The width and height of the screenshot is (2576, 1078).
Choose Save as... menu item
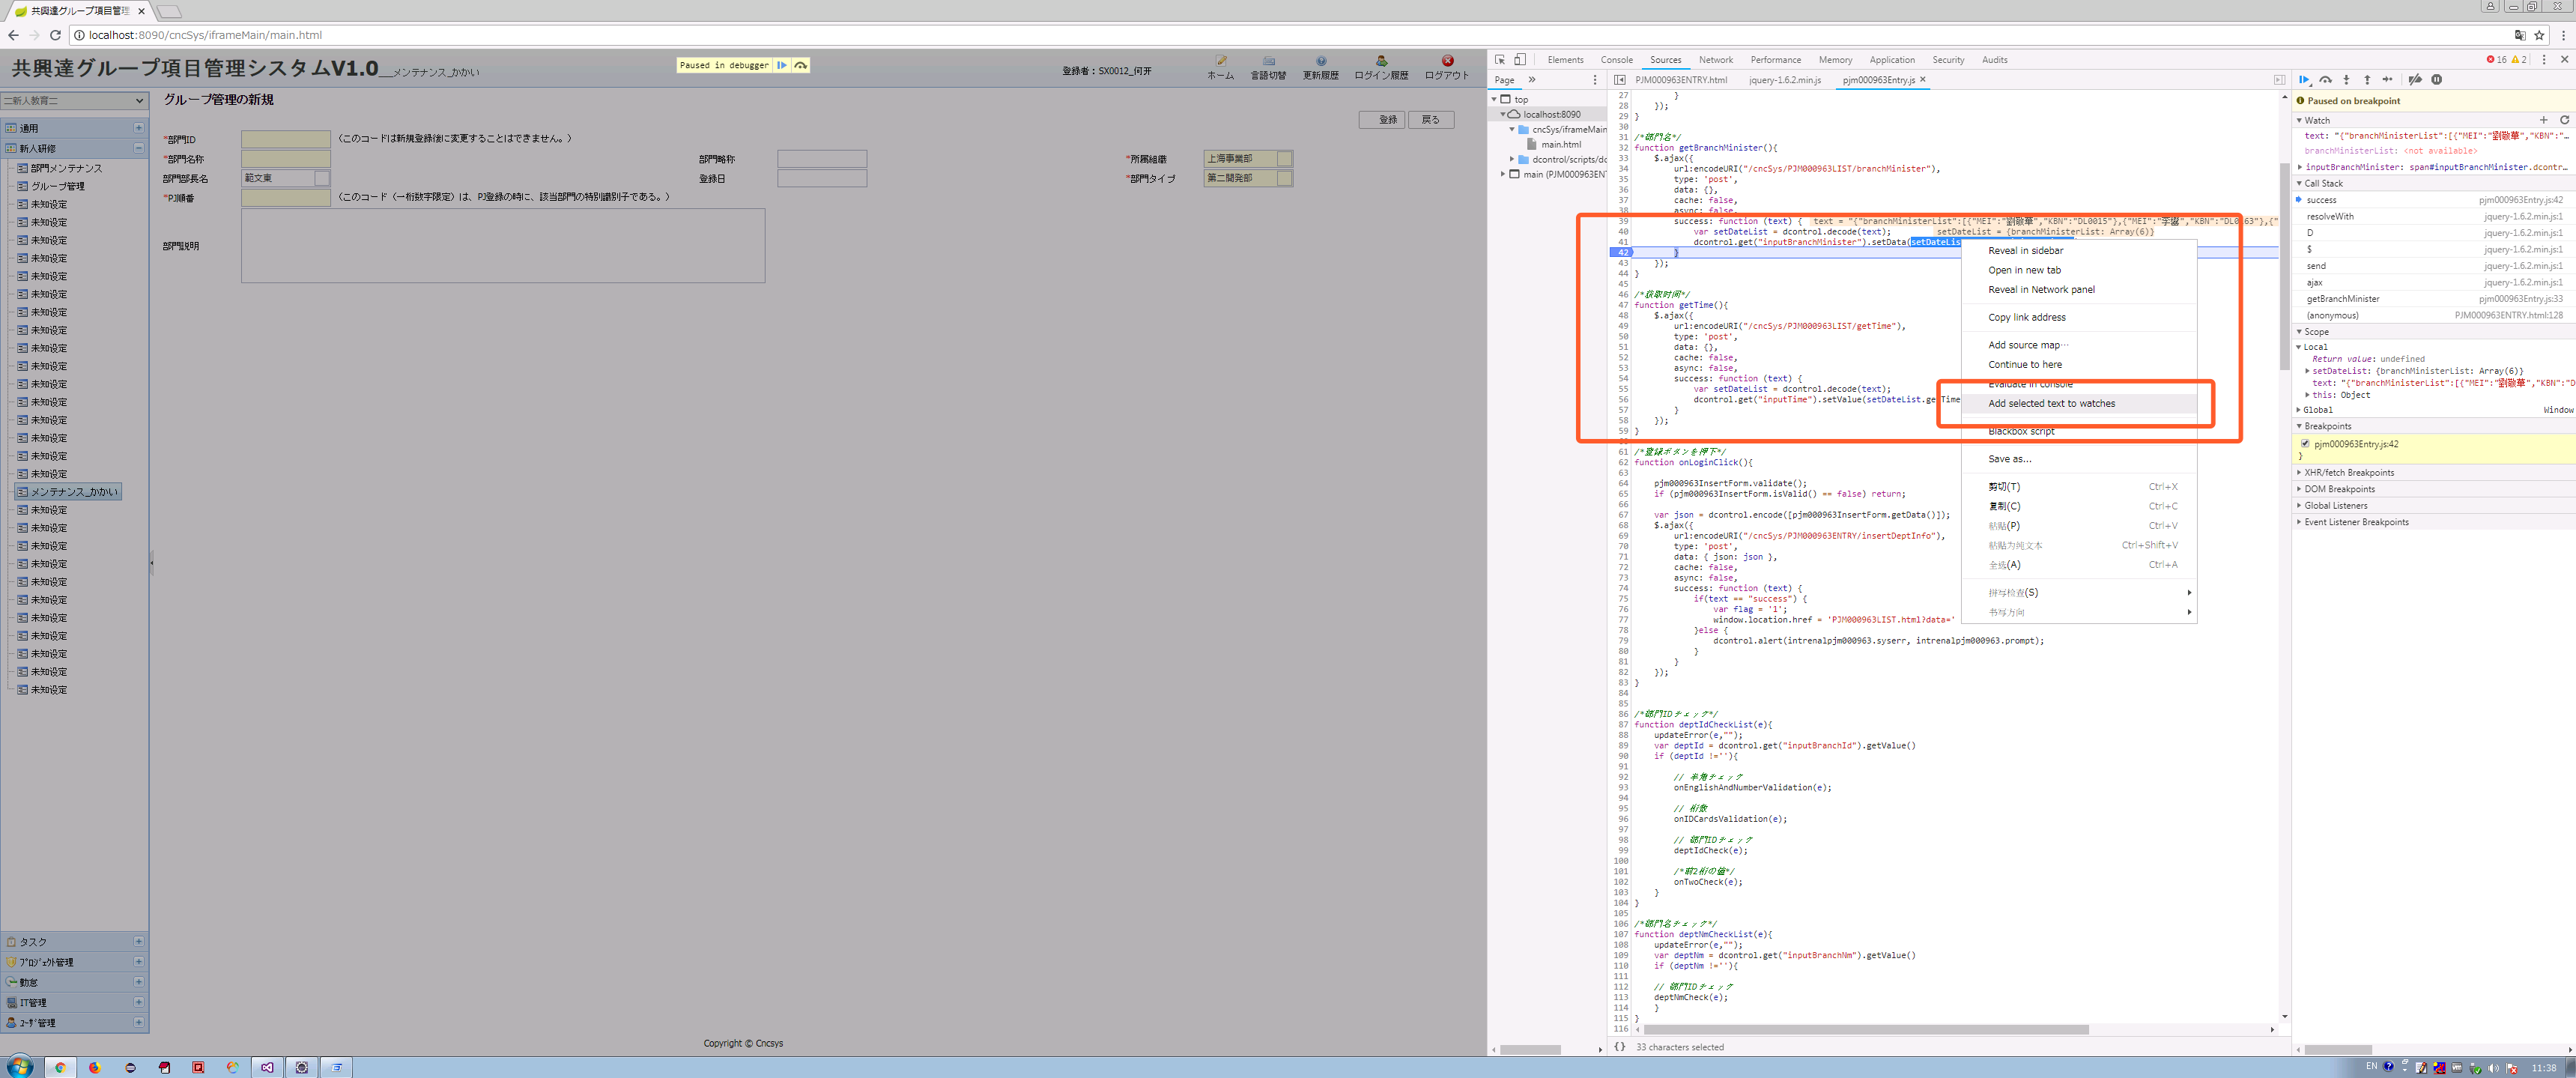pyautogui.click(x=2079, y=459)
